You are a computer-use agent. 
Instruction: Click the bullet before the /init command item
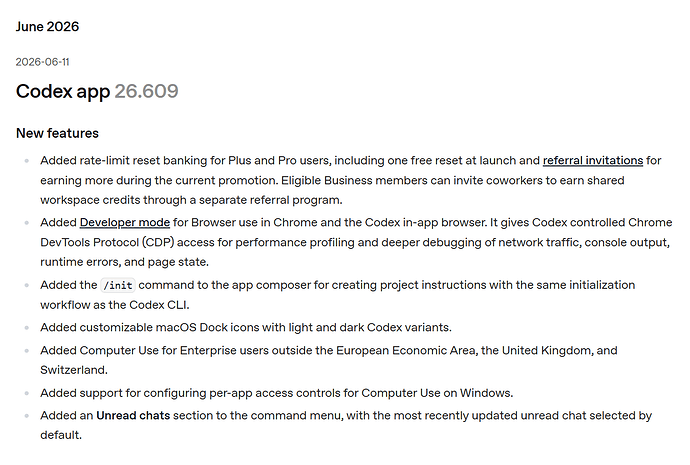(27, 286)
